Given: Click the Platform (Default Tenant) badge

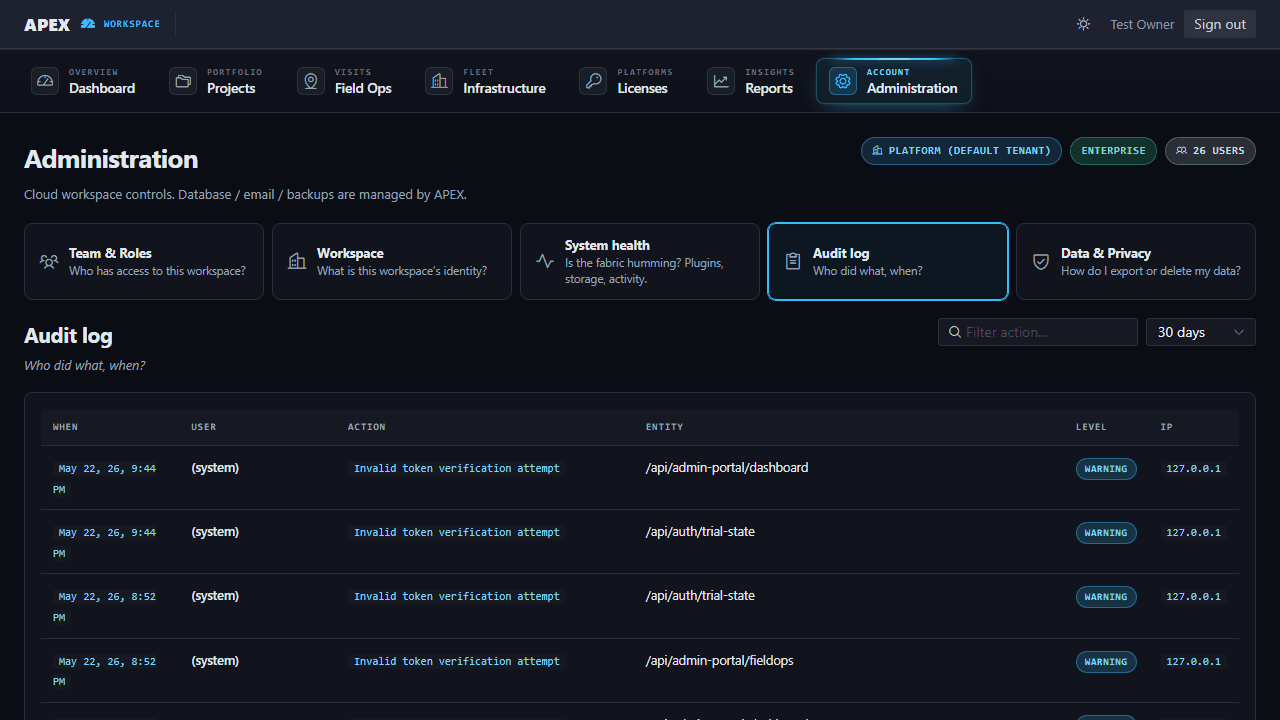Looking at the screenshot, I should click(961, 151).
